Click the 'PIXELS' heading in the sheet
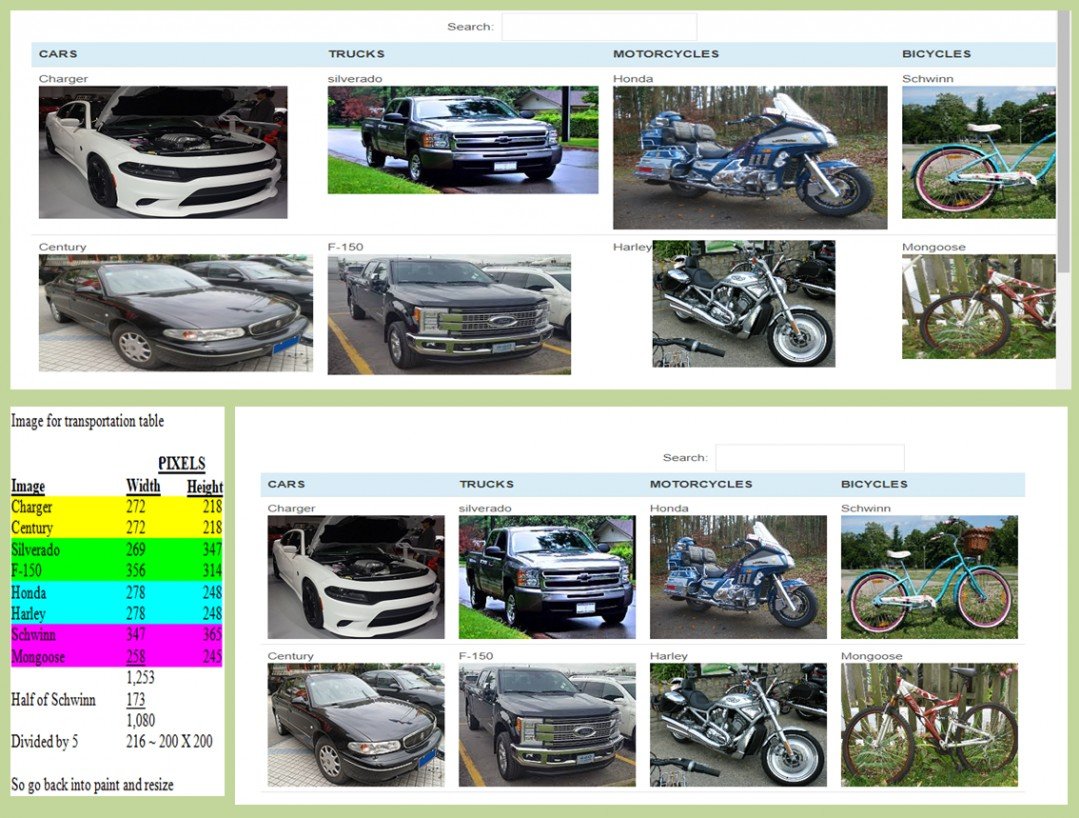Image resolution: width=1079 pixels, height=818 pixels. pos(182,464)
